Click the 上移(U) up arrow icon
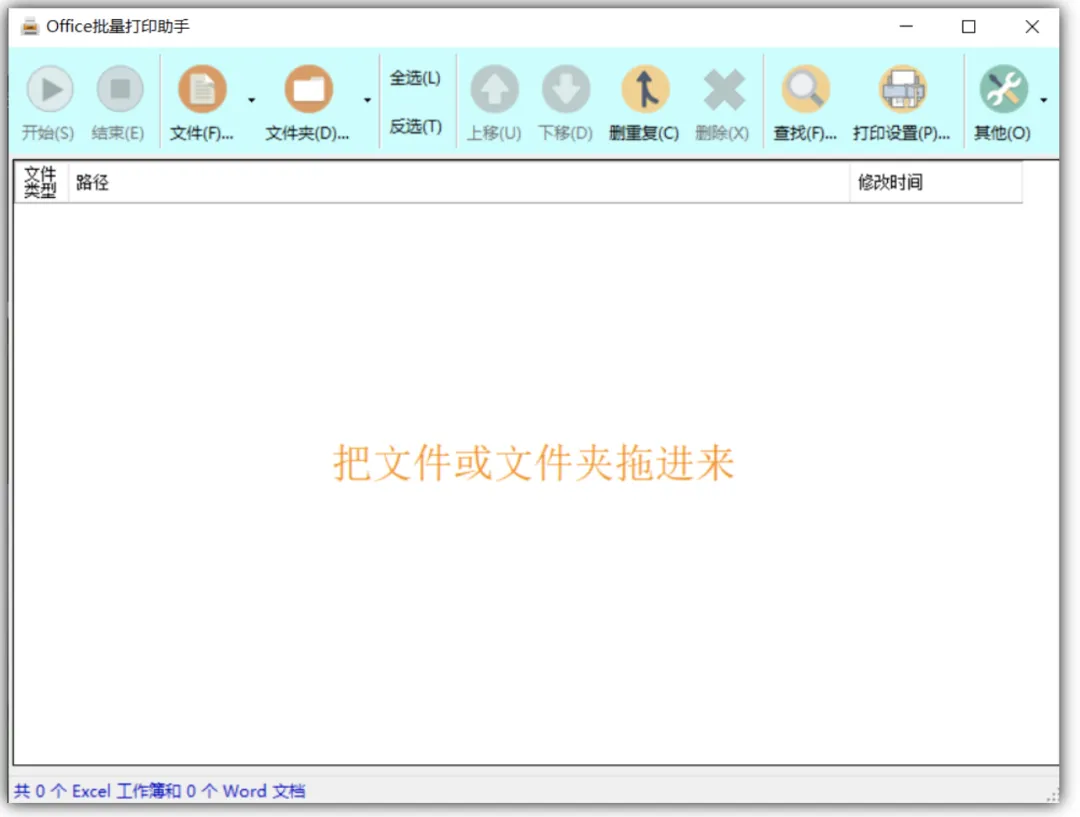Image resolution: width=1080 pixels, height=817 pixels. tap(494, 90)
